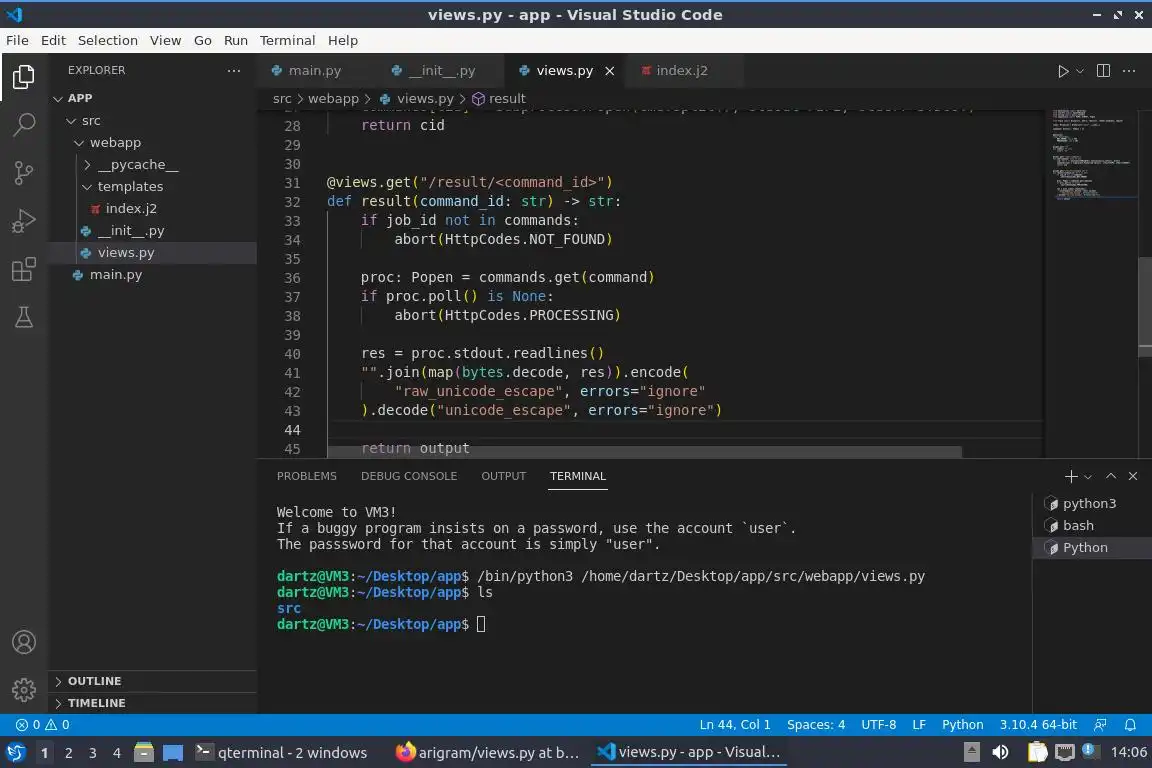This screenshot has height=768, width=1152.
Task: Switch to the DEBUG CONSOLE panel tab
Action: [408, 476]
